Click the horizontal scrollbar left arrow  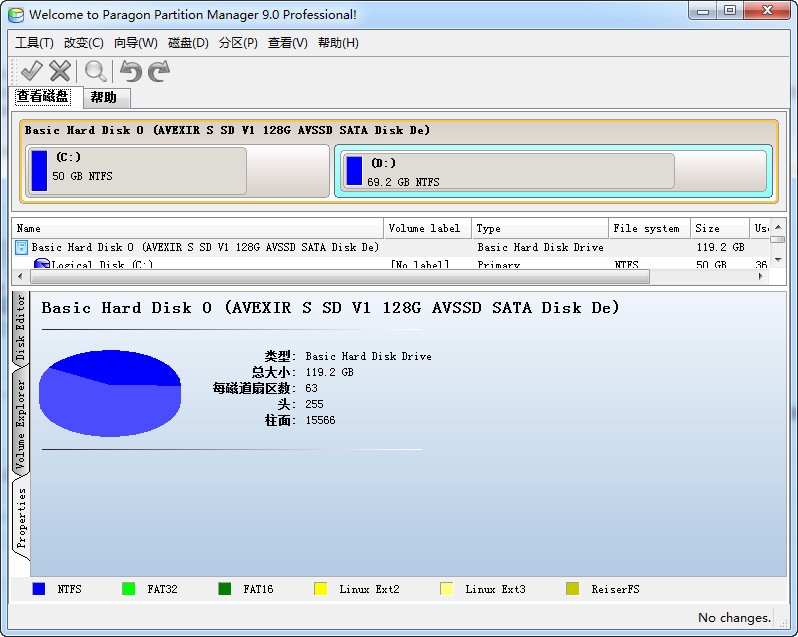(20, 277)
